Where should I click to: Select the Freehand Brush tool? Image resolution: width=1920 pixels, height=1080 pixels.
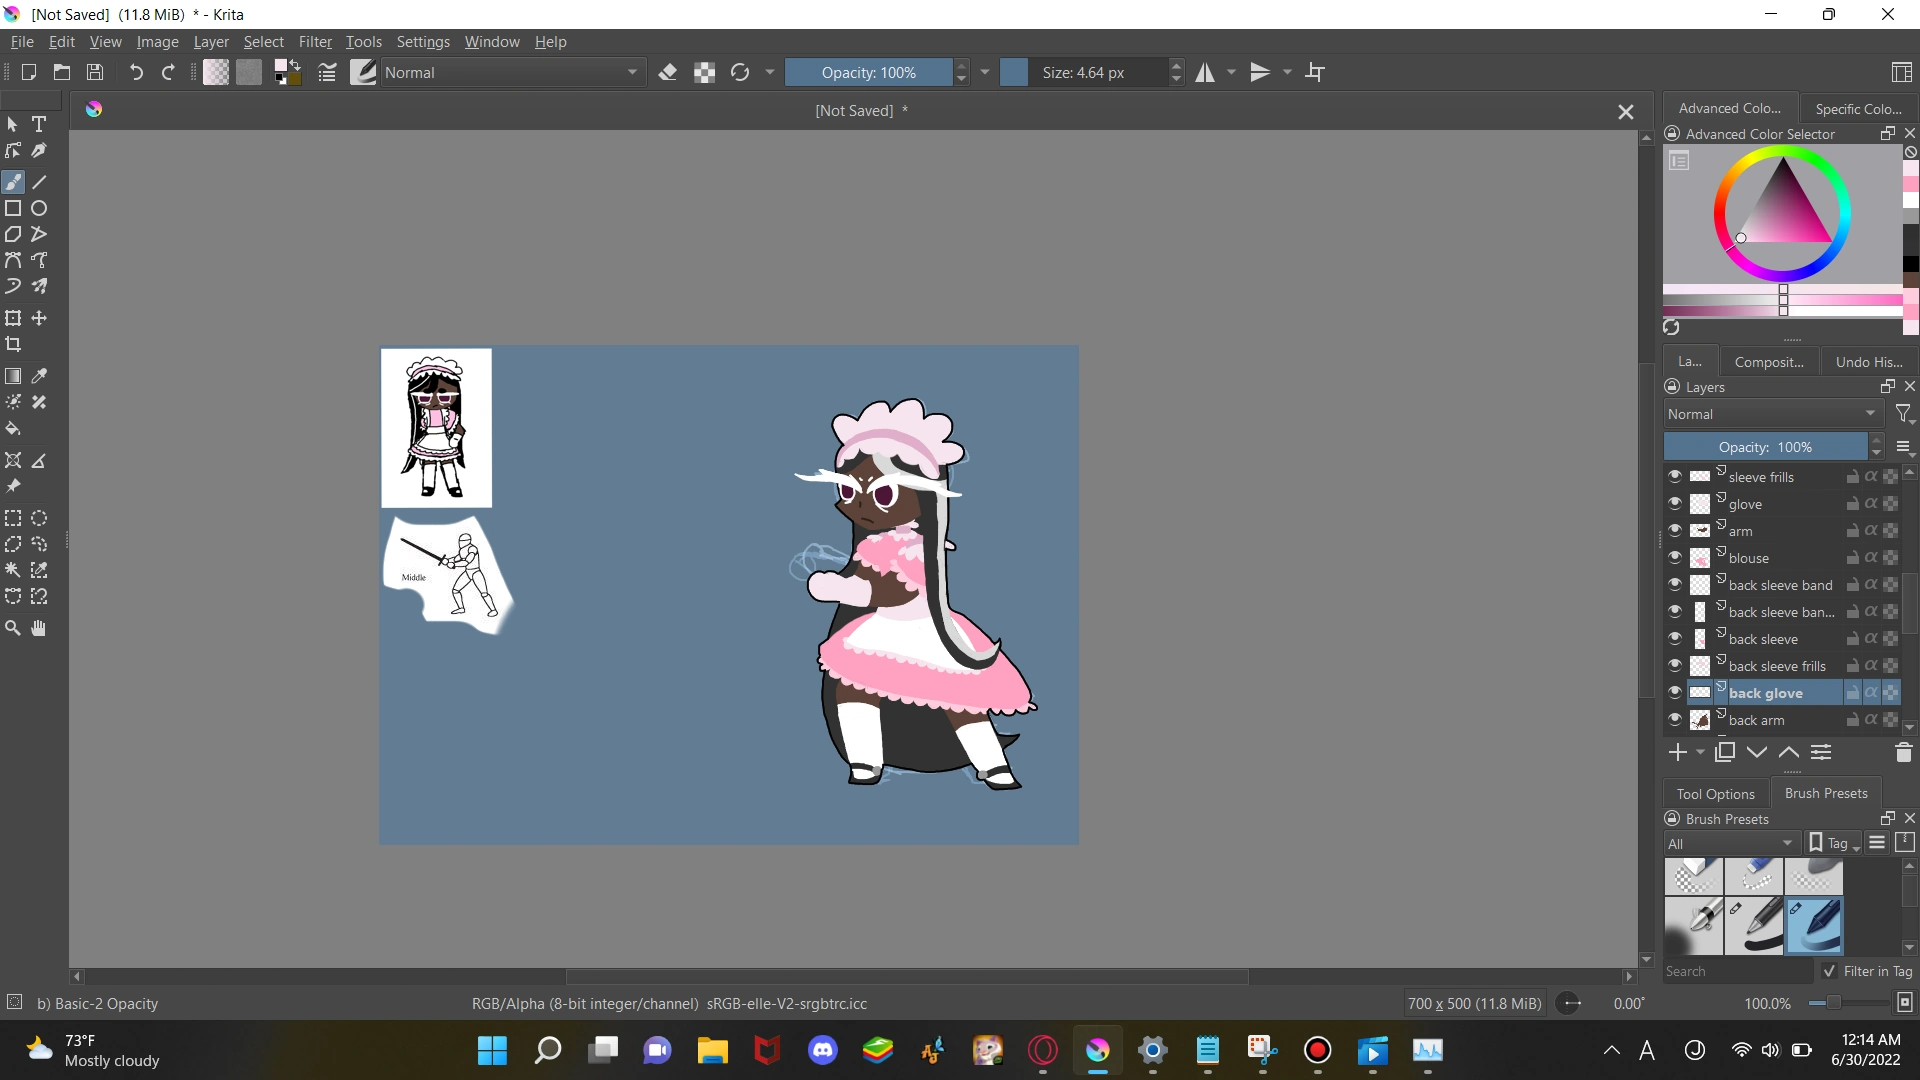pyautogui.click(x=13, y=181)
